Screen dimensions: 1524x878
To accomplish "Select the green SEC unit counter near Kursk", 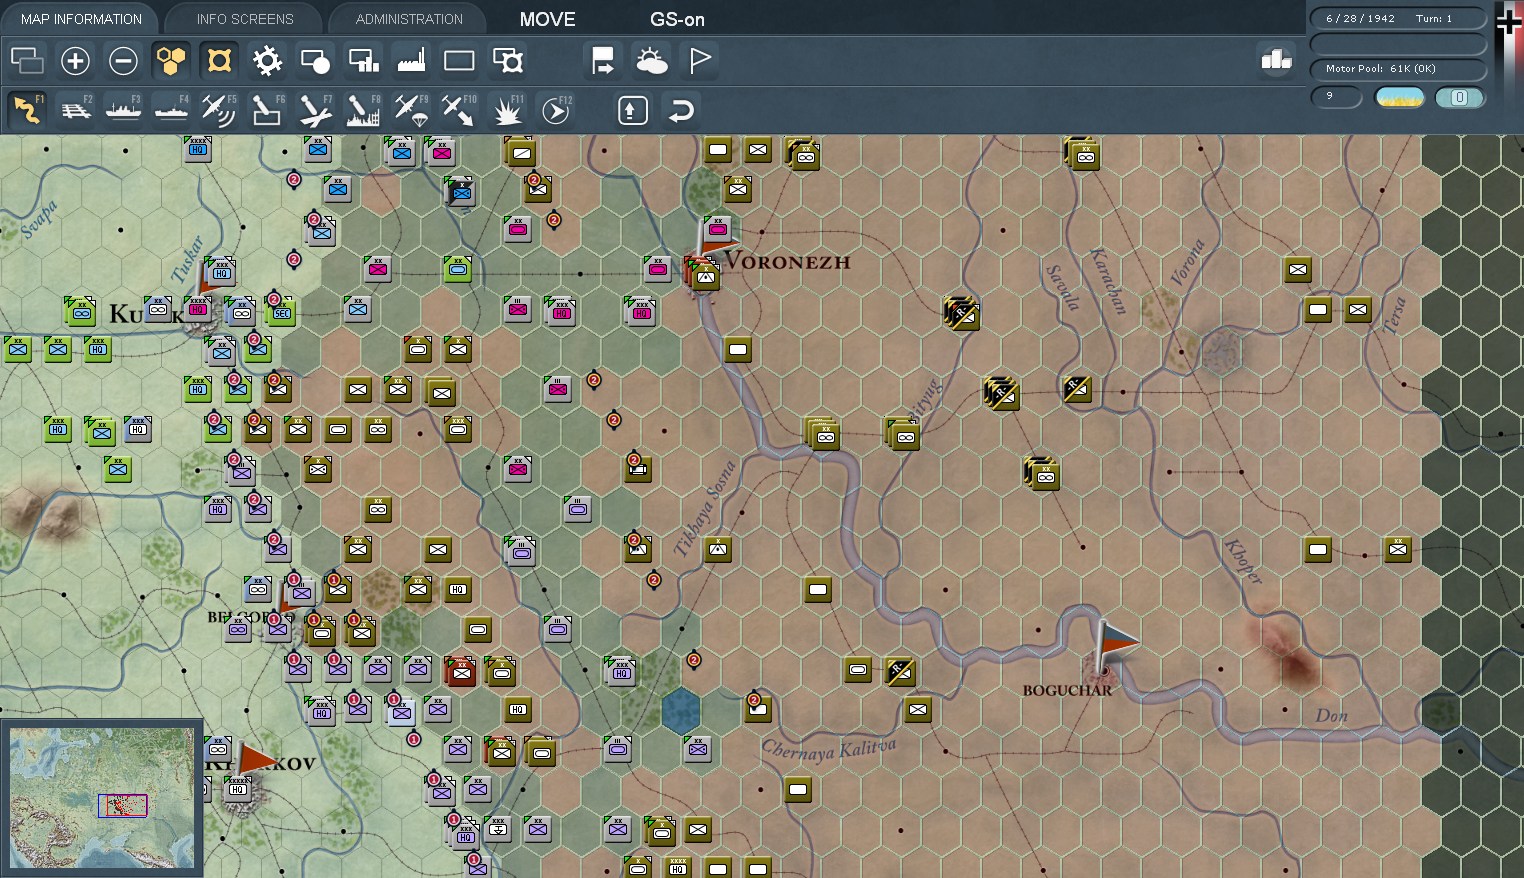I will 281,312.
